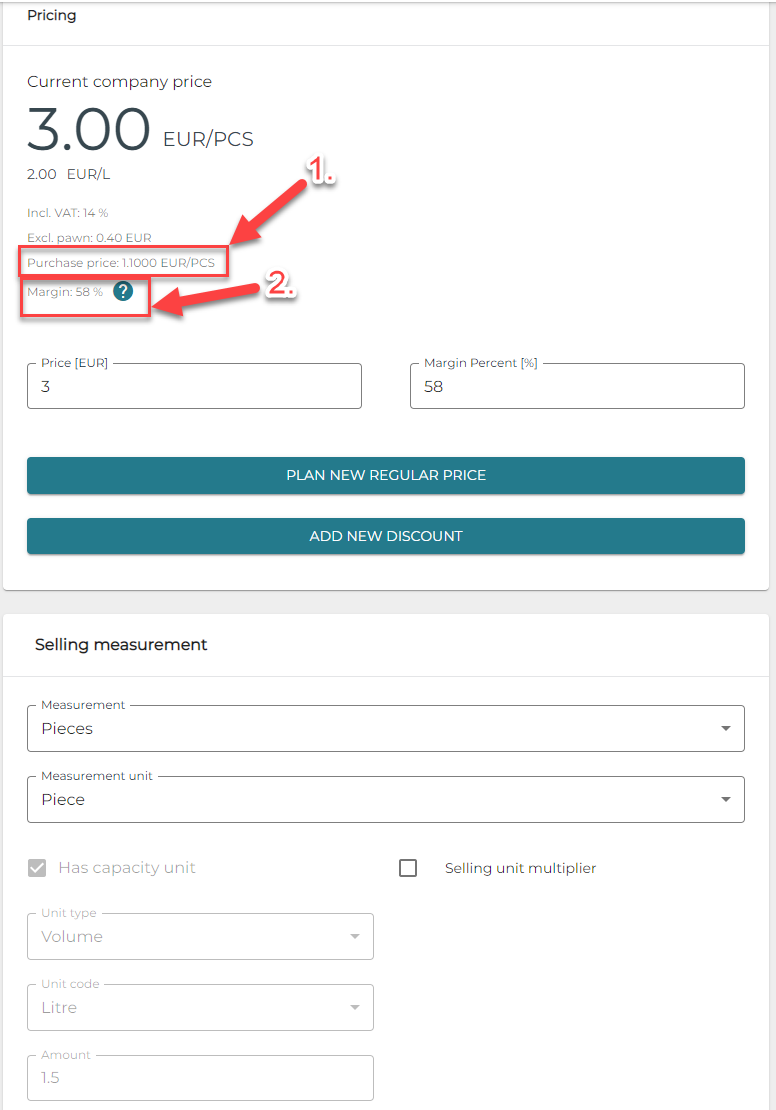776x1110 pixels.
Task: Click the Amount field showing 1.5
Action: (200, 1079)
